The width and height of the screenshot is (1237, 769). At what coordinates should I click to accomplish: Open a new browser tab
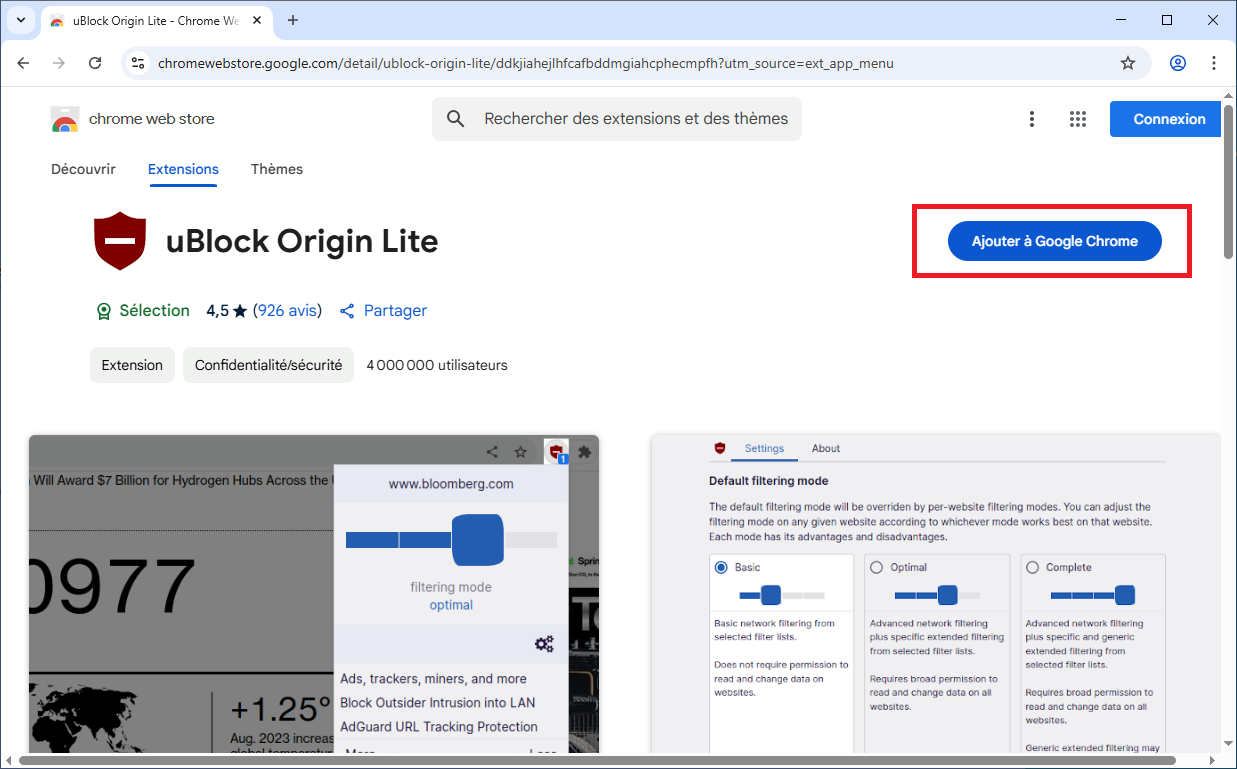point(293,20)
